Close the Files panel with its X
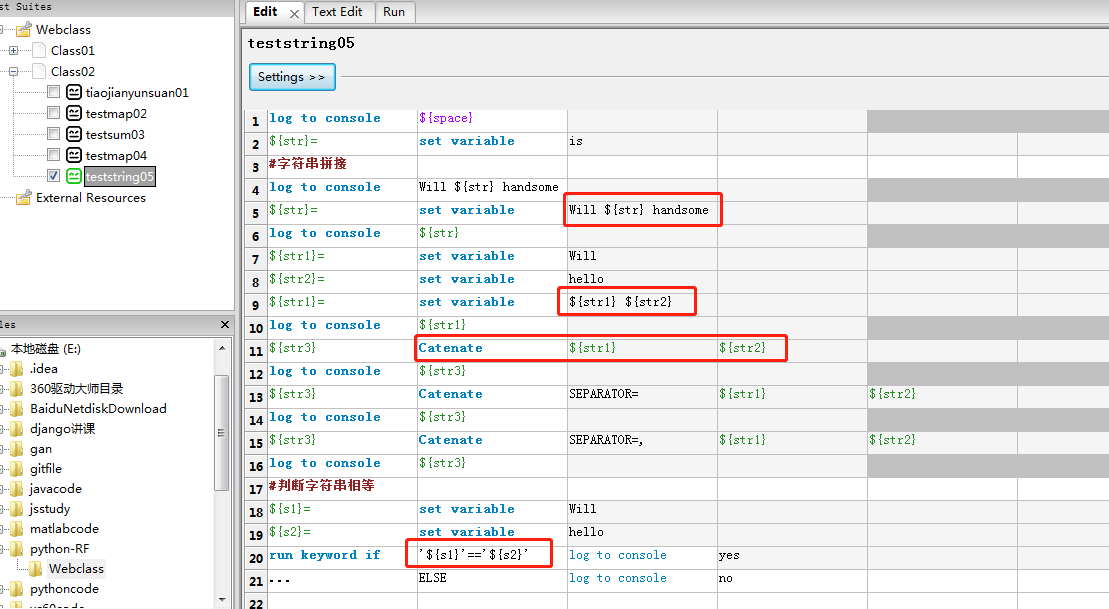Viewport: 1109px width, 609px height. (225, 325)
